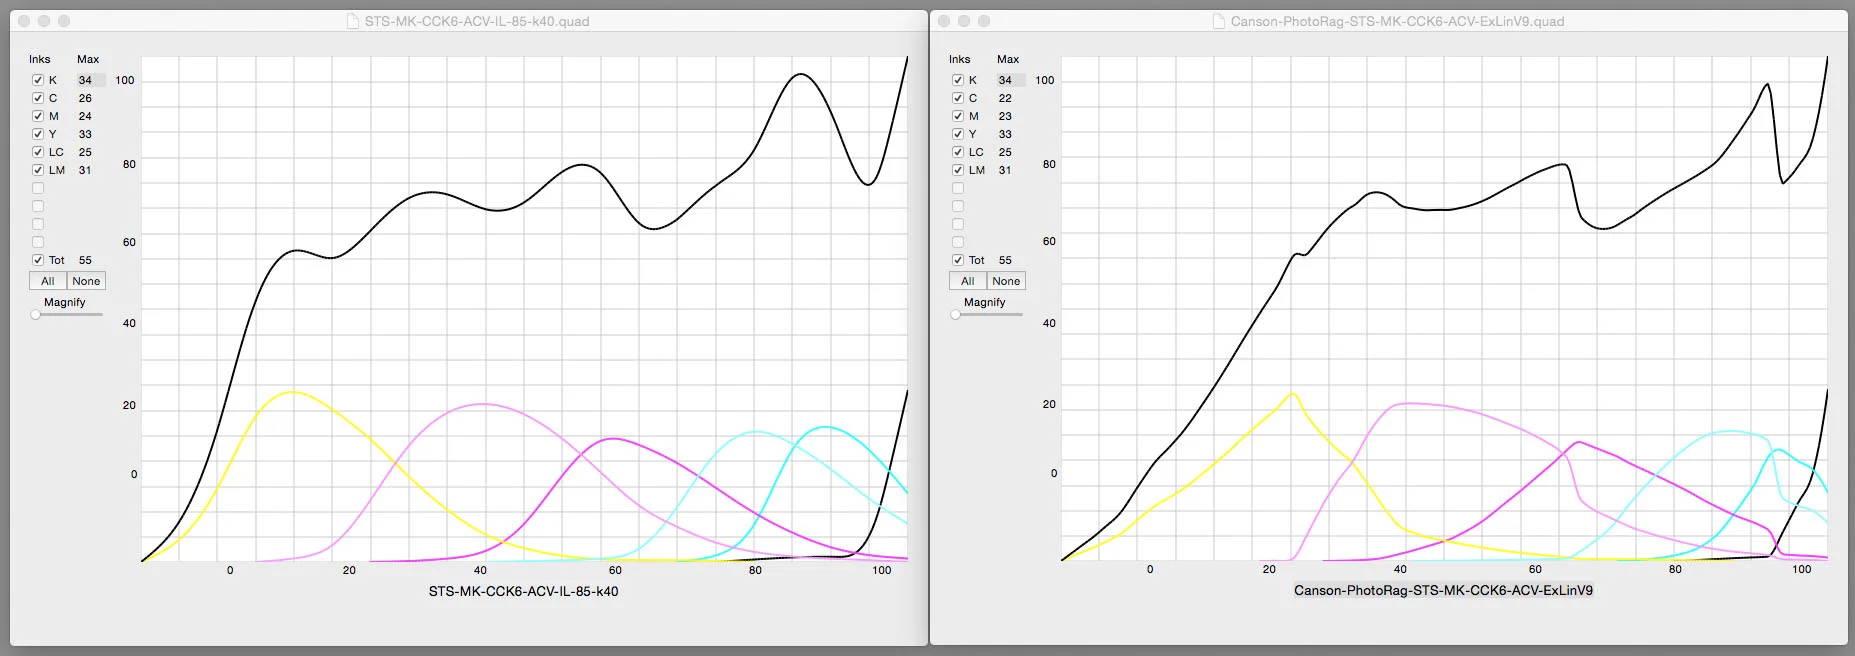Click document icon in left window title bar

353,21
